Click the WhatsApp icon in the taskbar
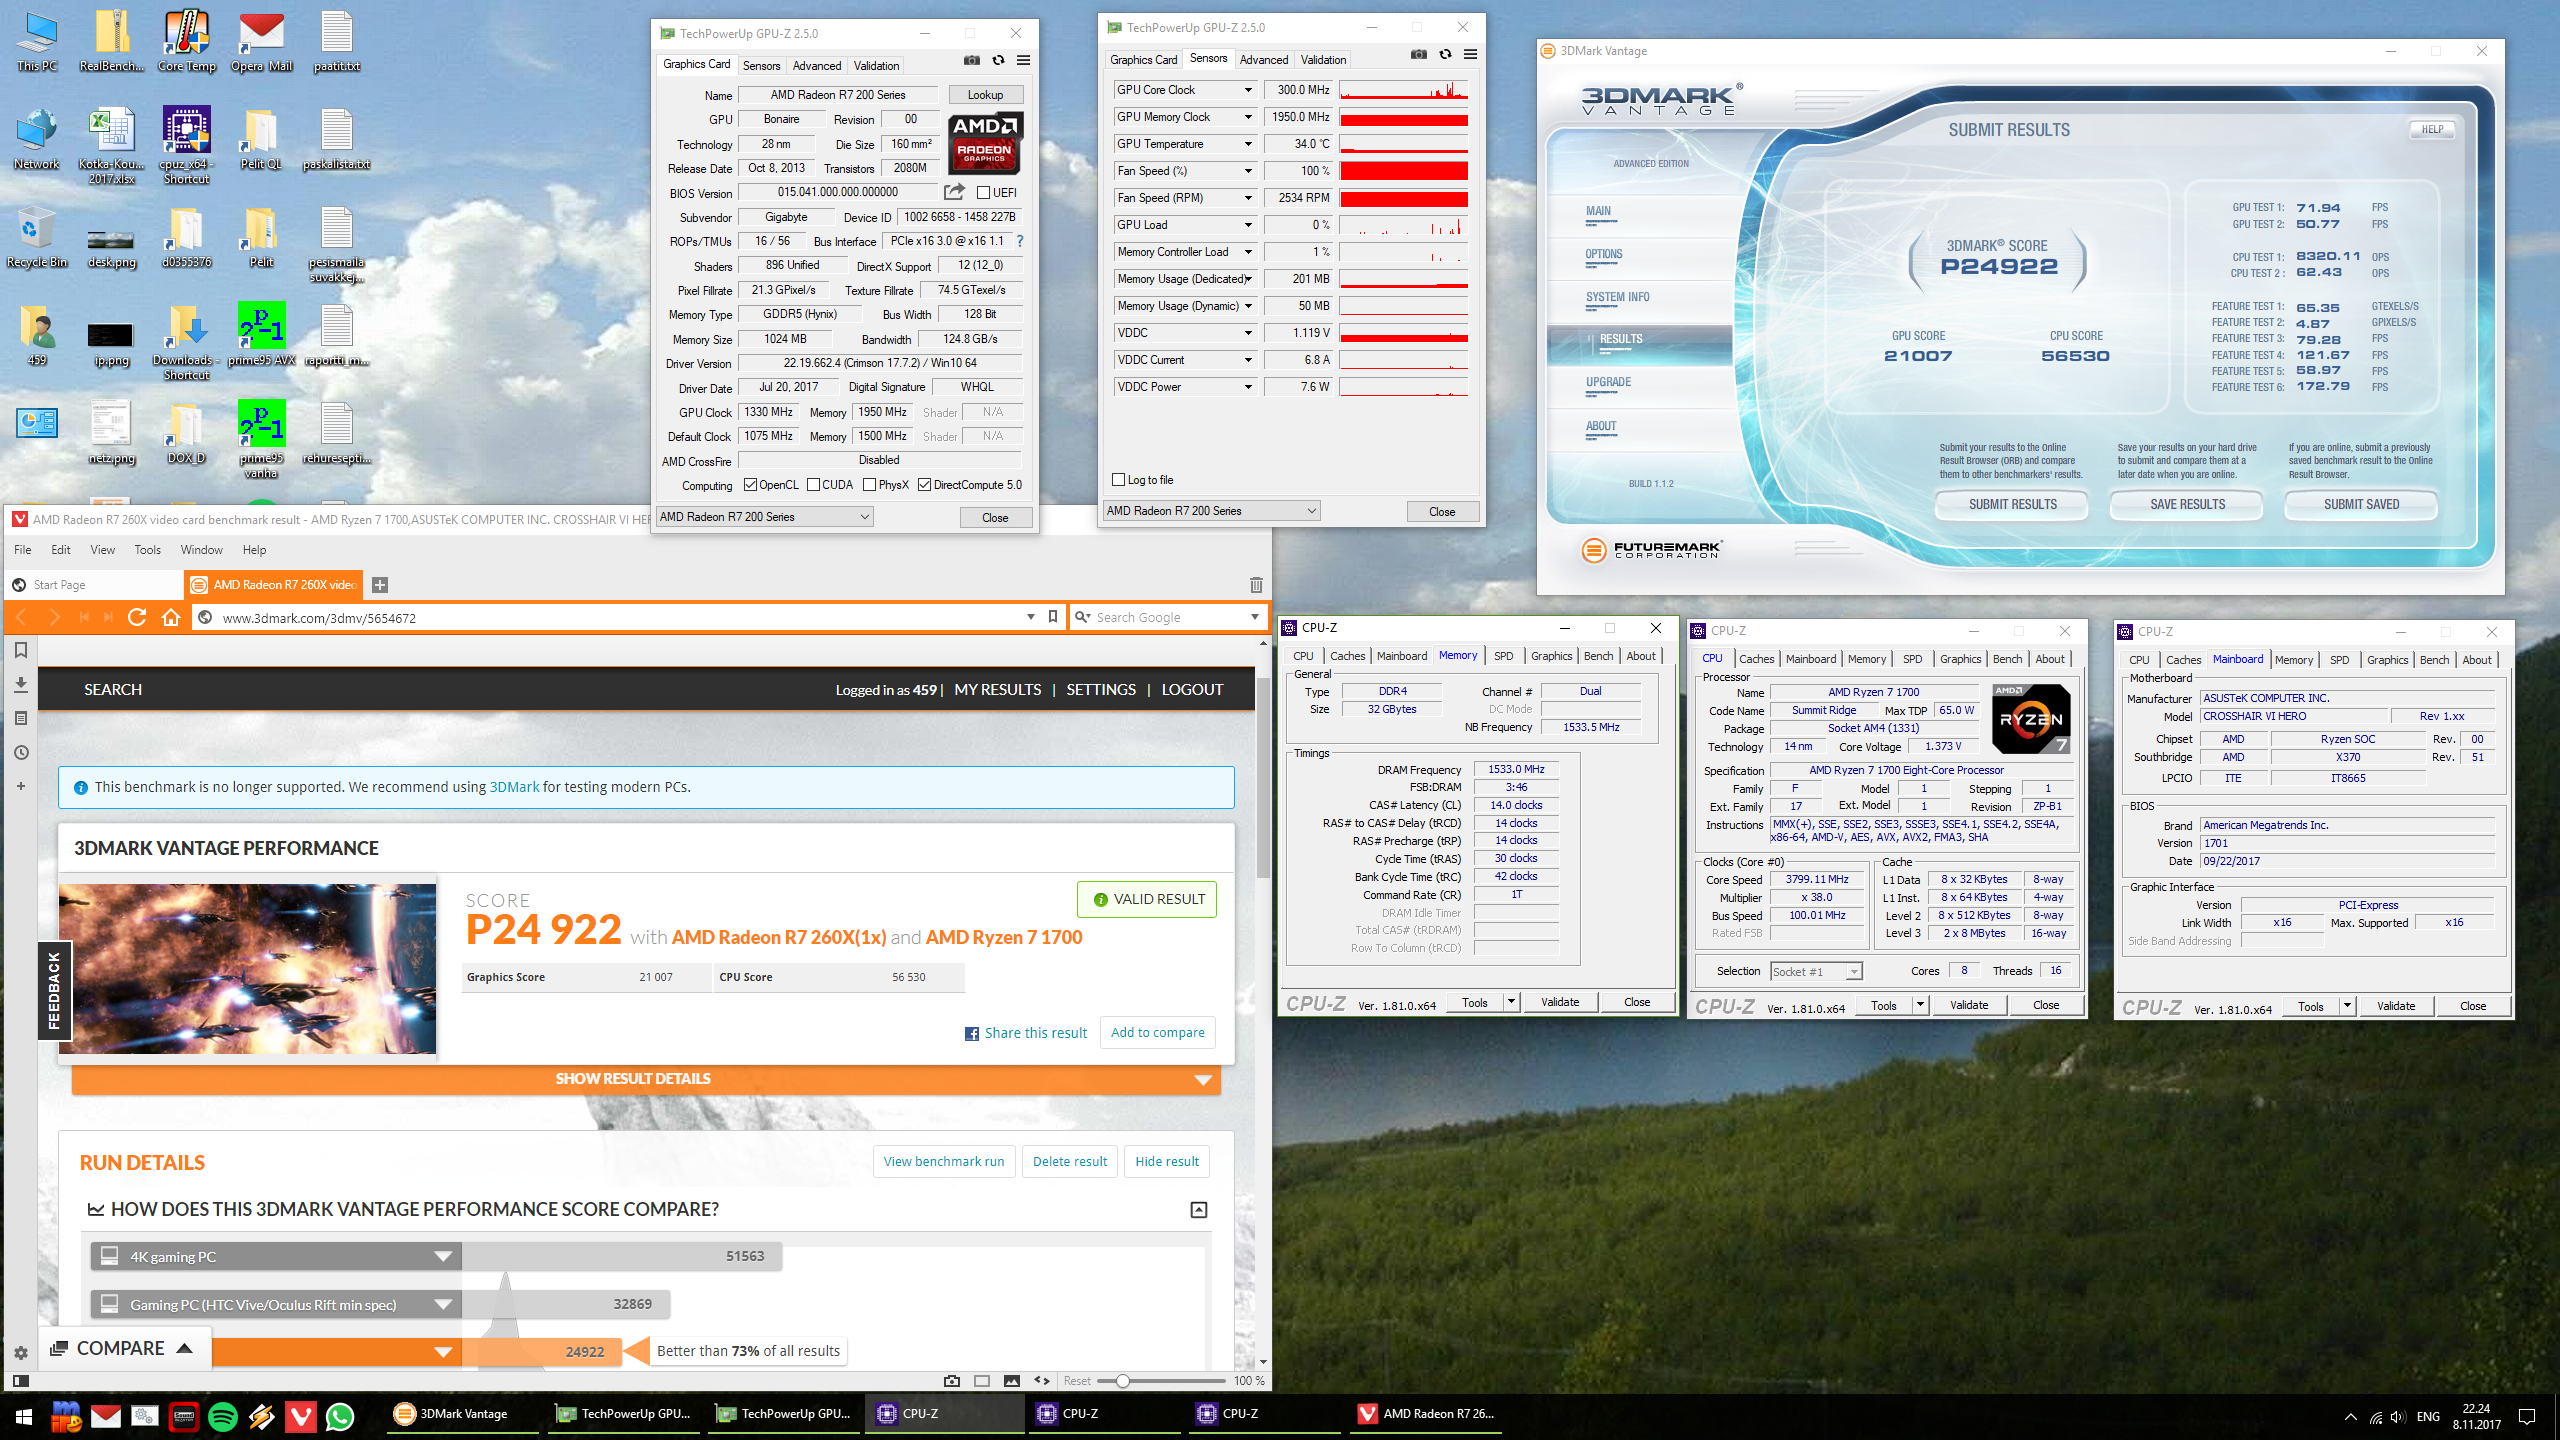 click(340, 1416)
